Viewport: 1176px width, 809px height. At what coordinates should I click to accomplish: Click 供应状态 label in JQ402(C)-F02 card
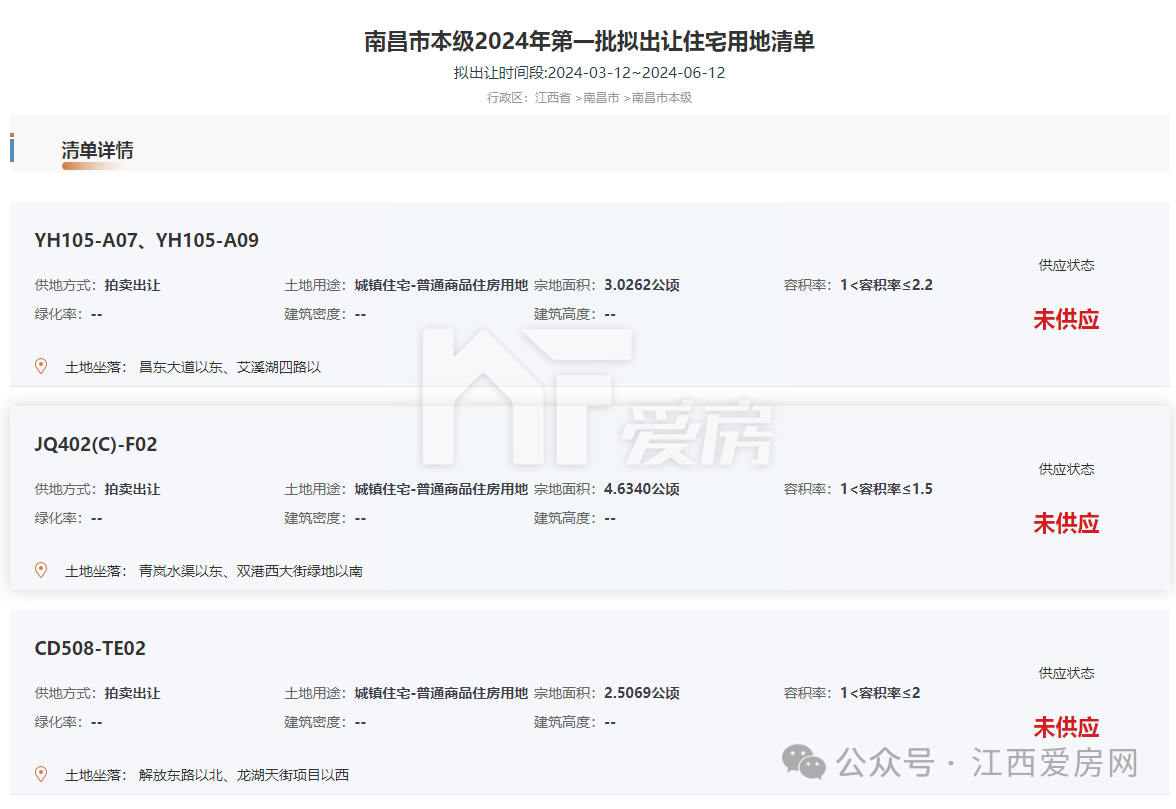pyautogui.click(x=1066, y=469)
